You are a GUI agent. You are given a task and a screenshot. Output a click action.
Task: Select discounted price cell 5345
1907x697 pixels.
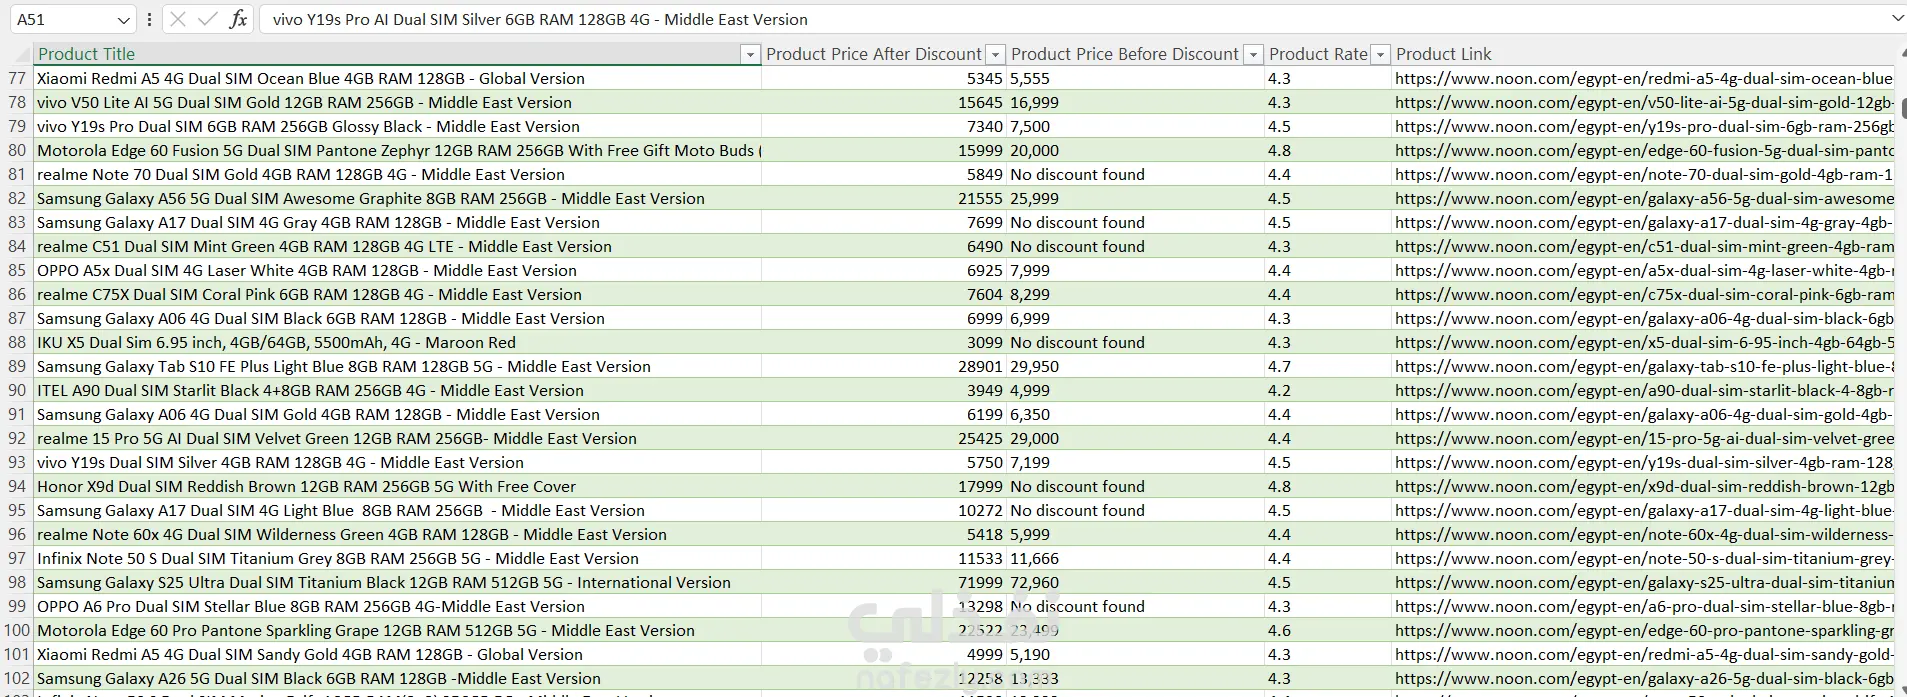point(884,78)
